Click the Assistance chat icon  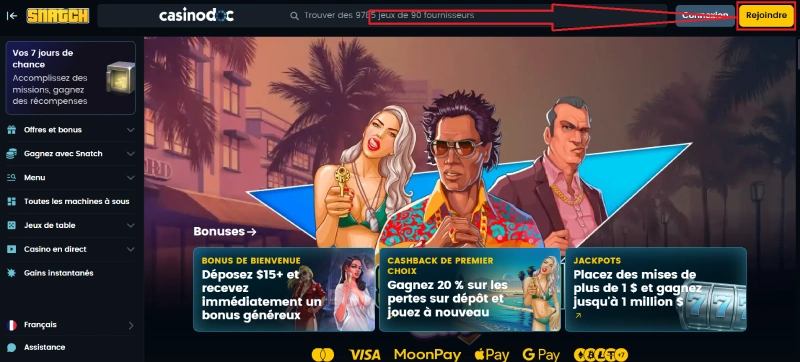[11, 348]
